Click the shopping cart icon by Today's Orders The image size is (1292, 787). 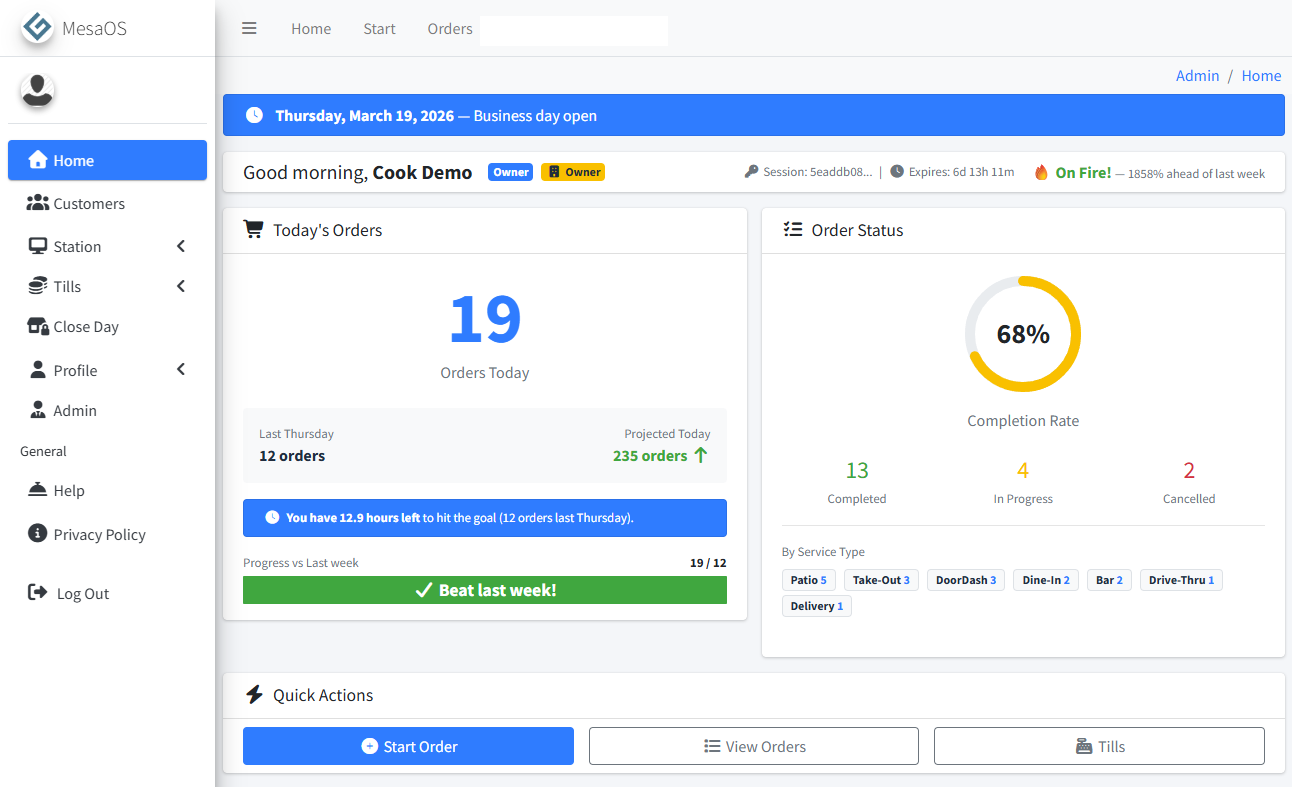254,229
